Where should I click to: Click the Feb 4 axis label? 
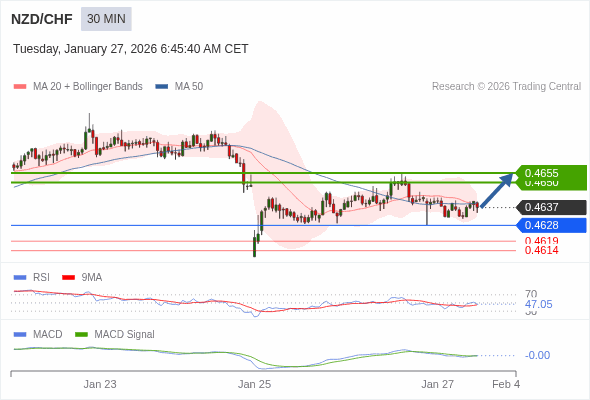506,384
